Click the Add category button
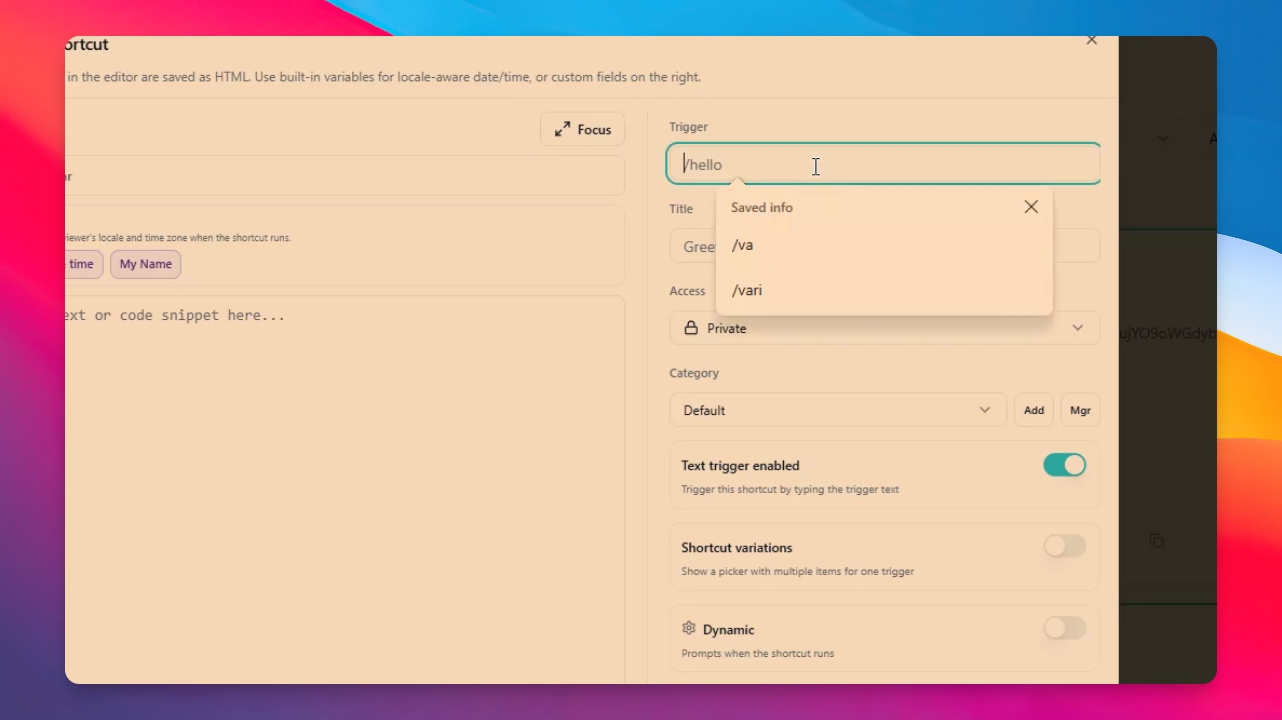Viewport: 1282px width, 720px height. tap(1034, 410)
